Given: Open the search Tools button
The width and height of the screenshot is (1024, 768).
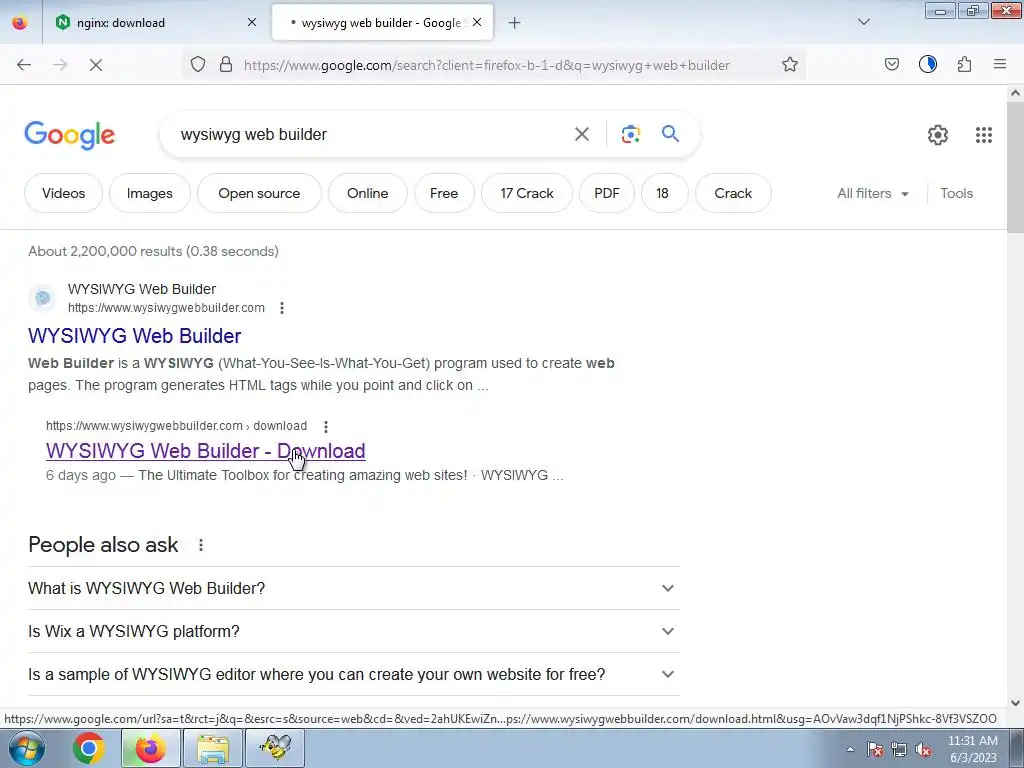Looking at the screenshot, I should tap(956, 193).
